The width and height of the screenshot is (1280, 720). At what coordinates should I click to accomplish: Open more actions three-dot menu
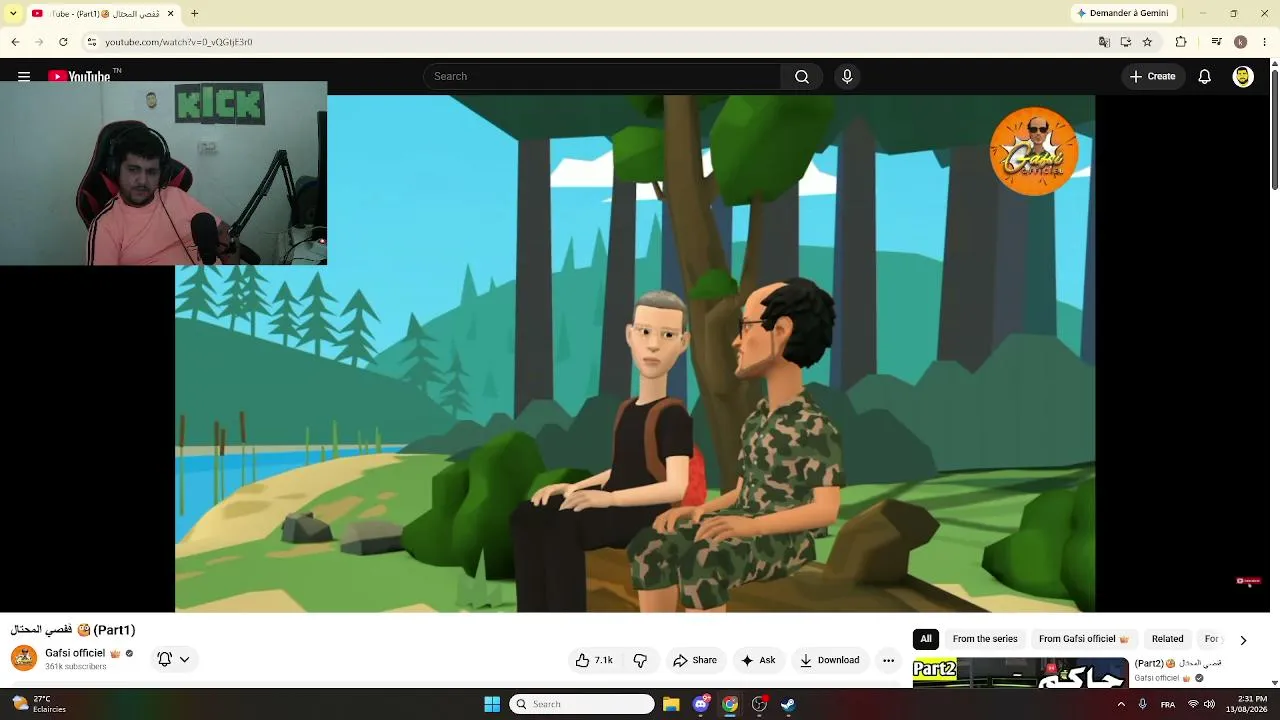888,660
